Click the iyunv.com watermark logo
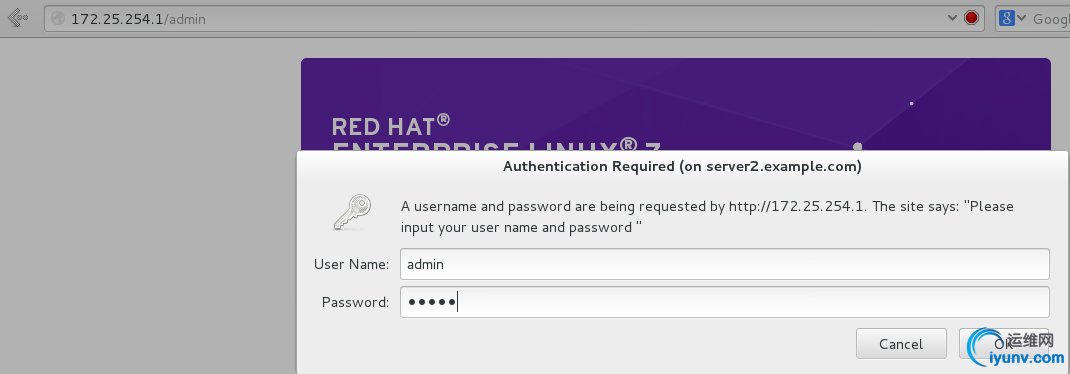Image resolution: width=1070 pixels, height=374 pixels. (1017, 349)
